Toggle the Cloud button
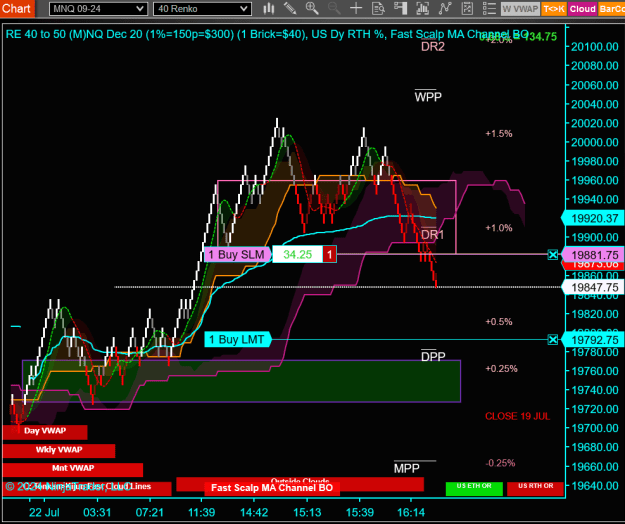 582,9
